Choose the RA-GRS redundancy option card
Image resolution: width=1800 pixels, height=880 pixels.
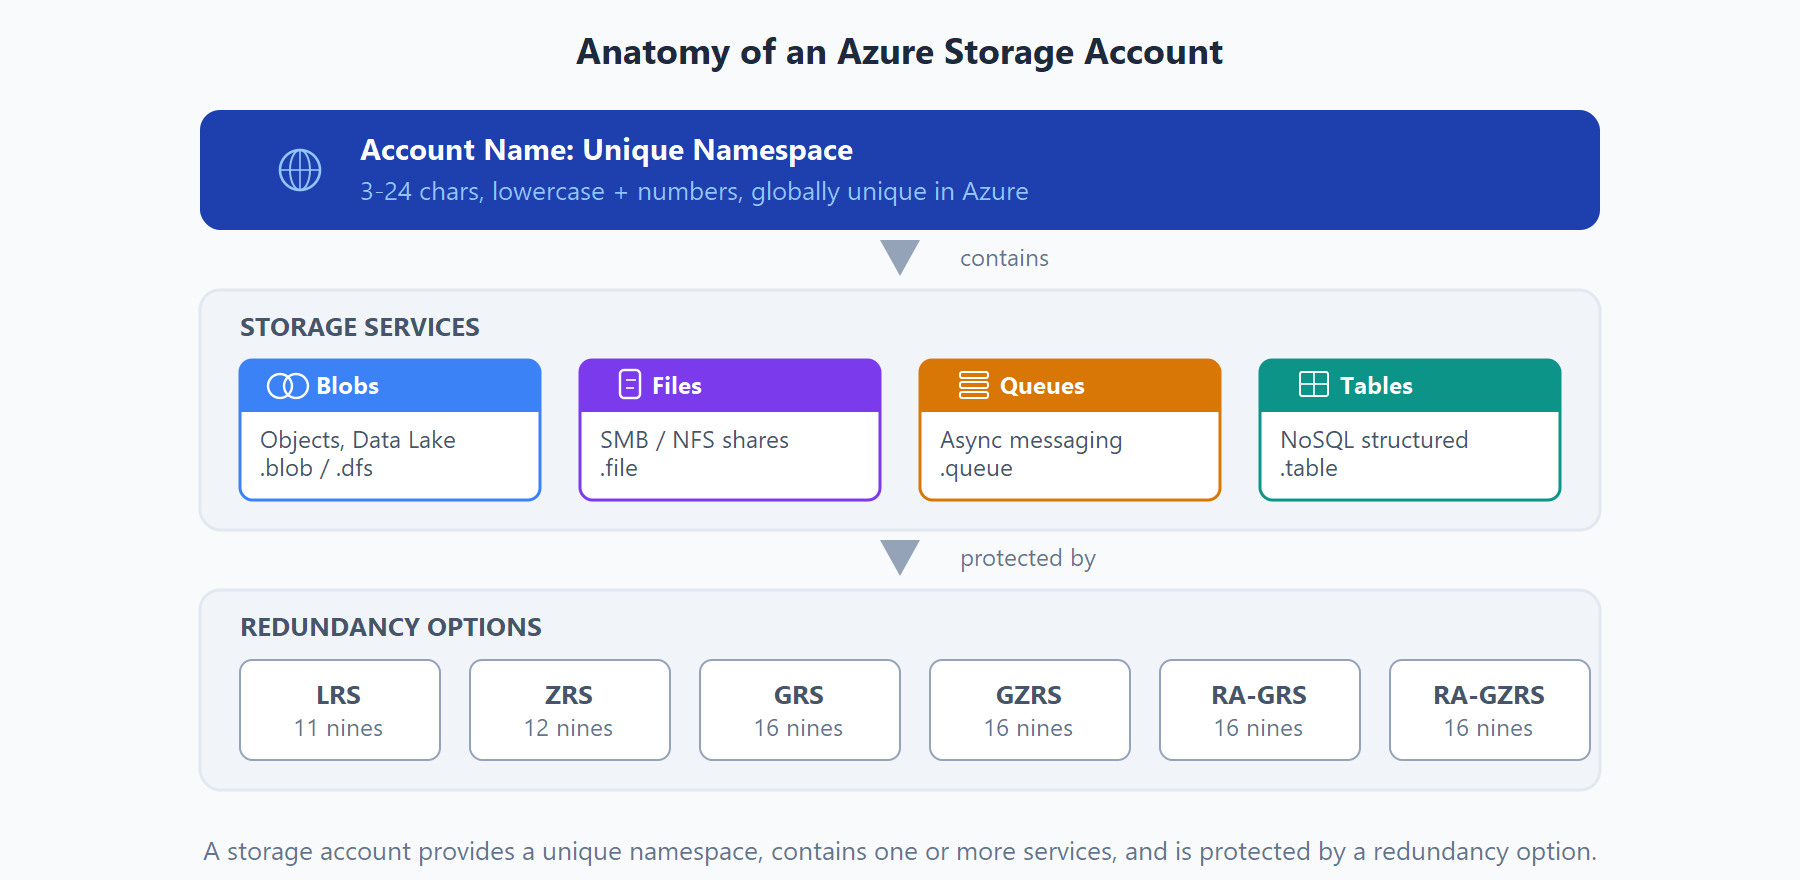[1260, 710]
